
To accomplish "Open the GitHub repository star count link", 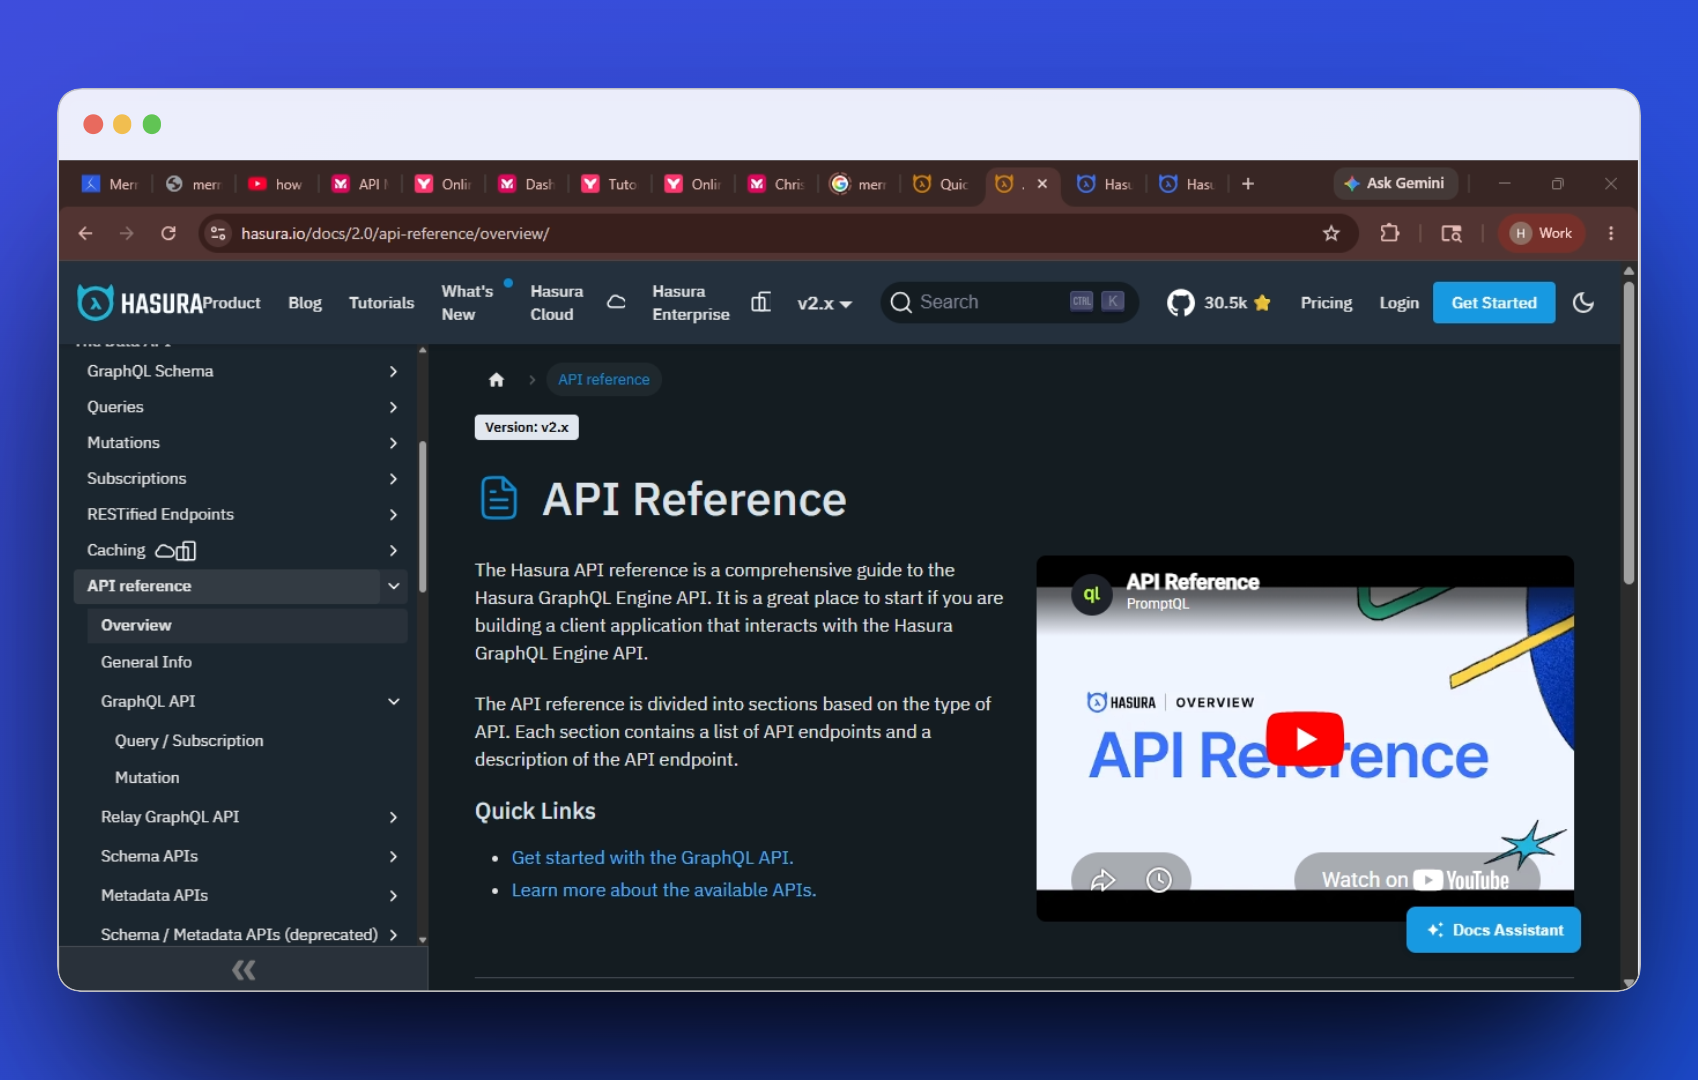I will 1219,302.
